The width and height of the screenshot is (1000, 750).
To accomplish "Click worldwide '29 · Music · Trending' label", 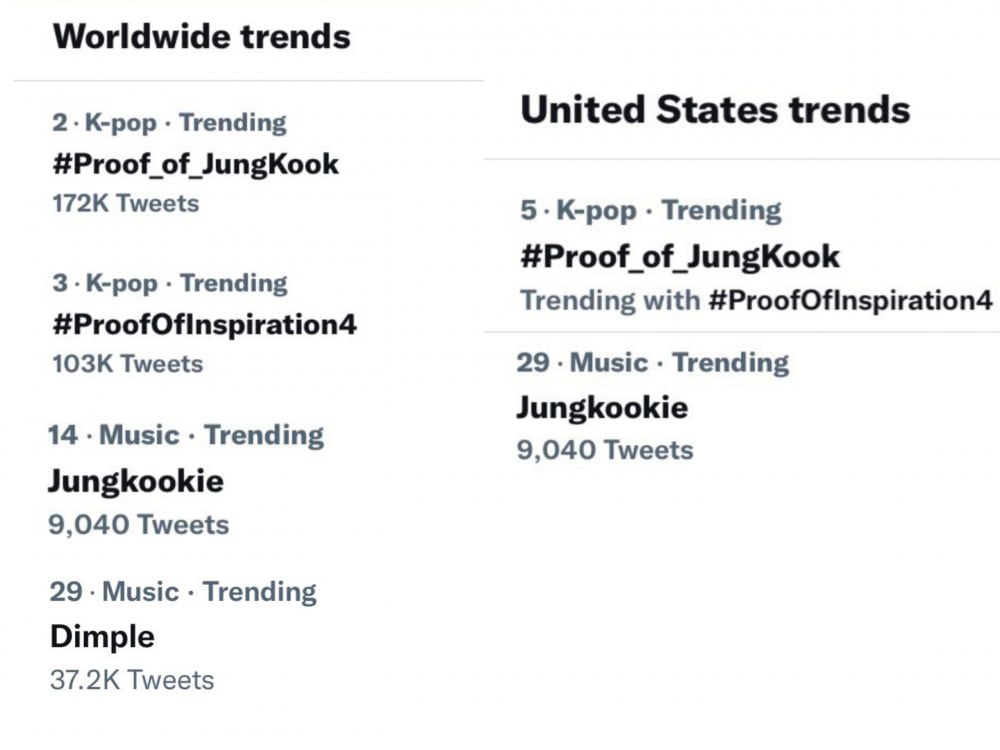I will (x=183, y=592).
